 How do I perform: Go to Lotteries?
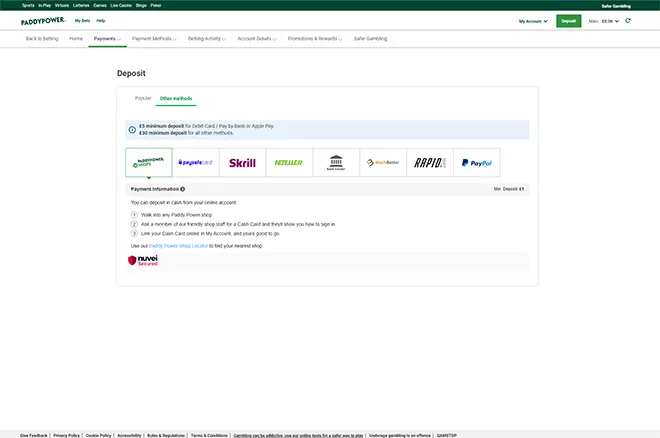(81, 5)
